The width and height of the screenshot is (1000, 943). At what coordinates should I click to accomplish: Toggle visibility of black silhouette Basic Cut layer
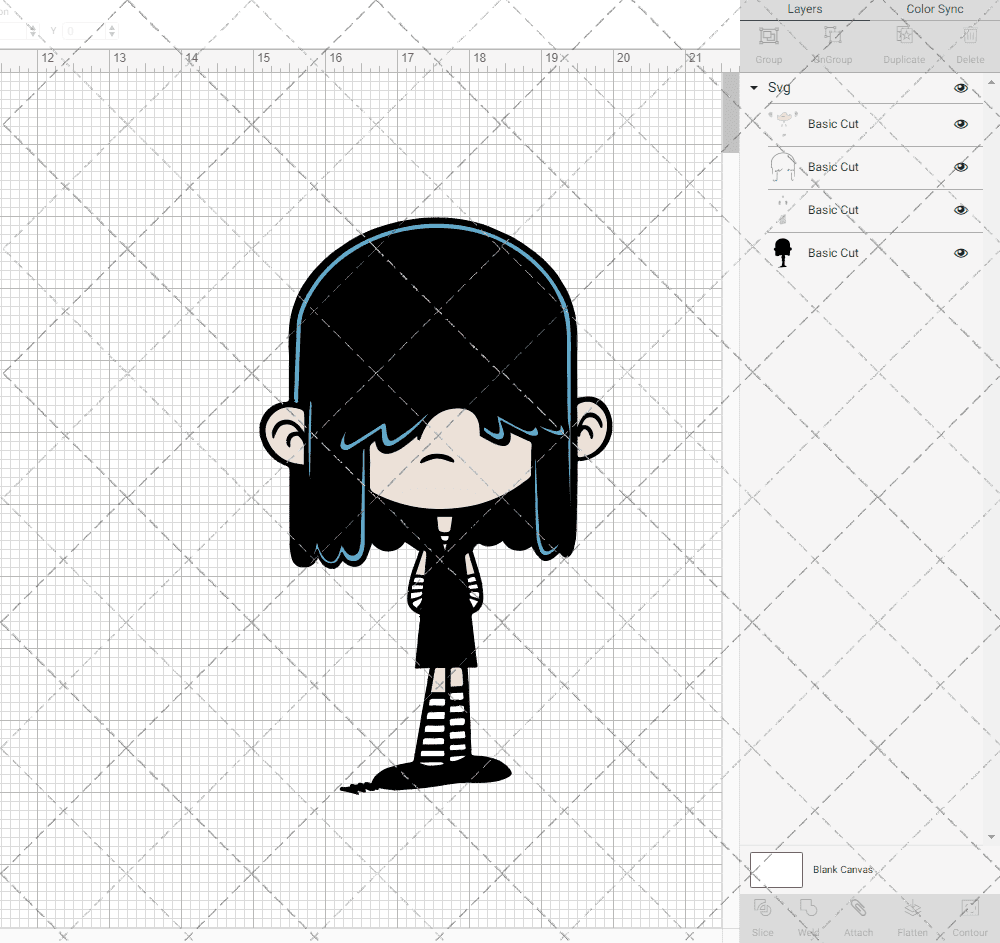coord(960,253)
